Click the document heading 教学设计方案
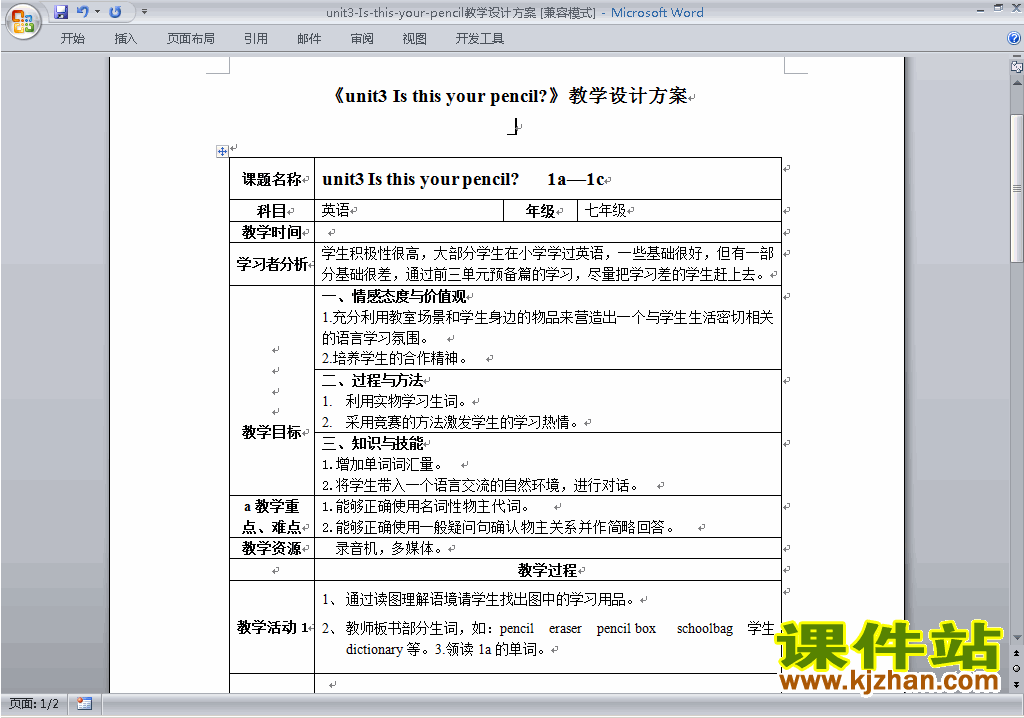1024x718 pixels. 627,96
